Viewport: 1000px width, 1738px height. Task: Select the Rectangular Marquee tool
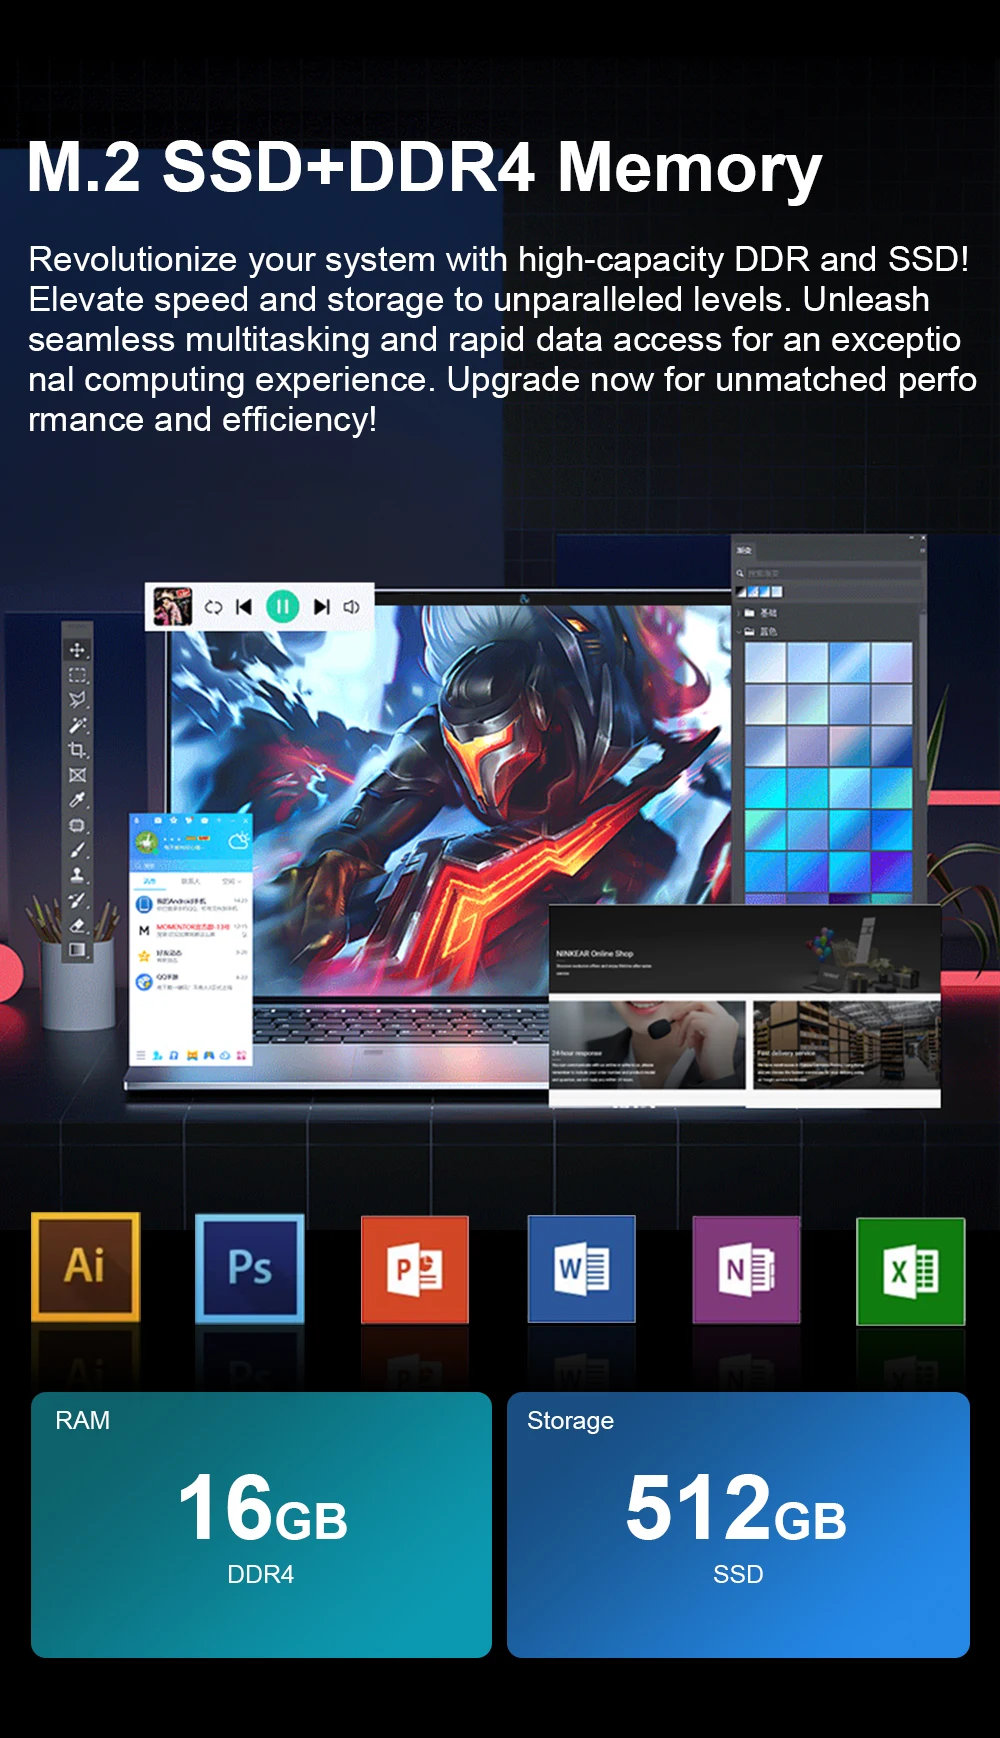(x=77, y=675)
